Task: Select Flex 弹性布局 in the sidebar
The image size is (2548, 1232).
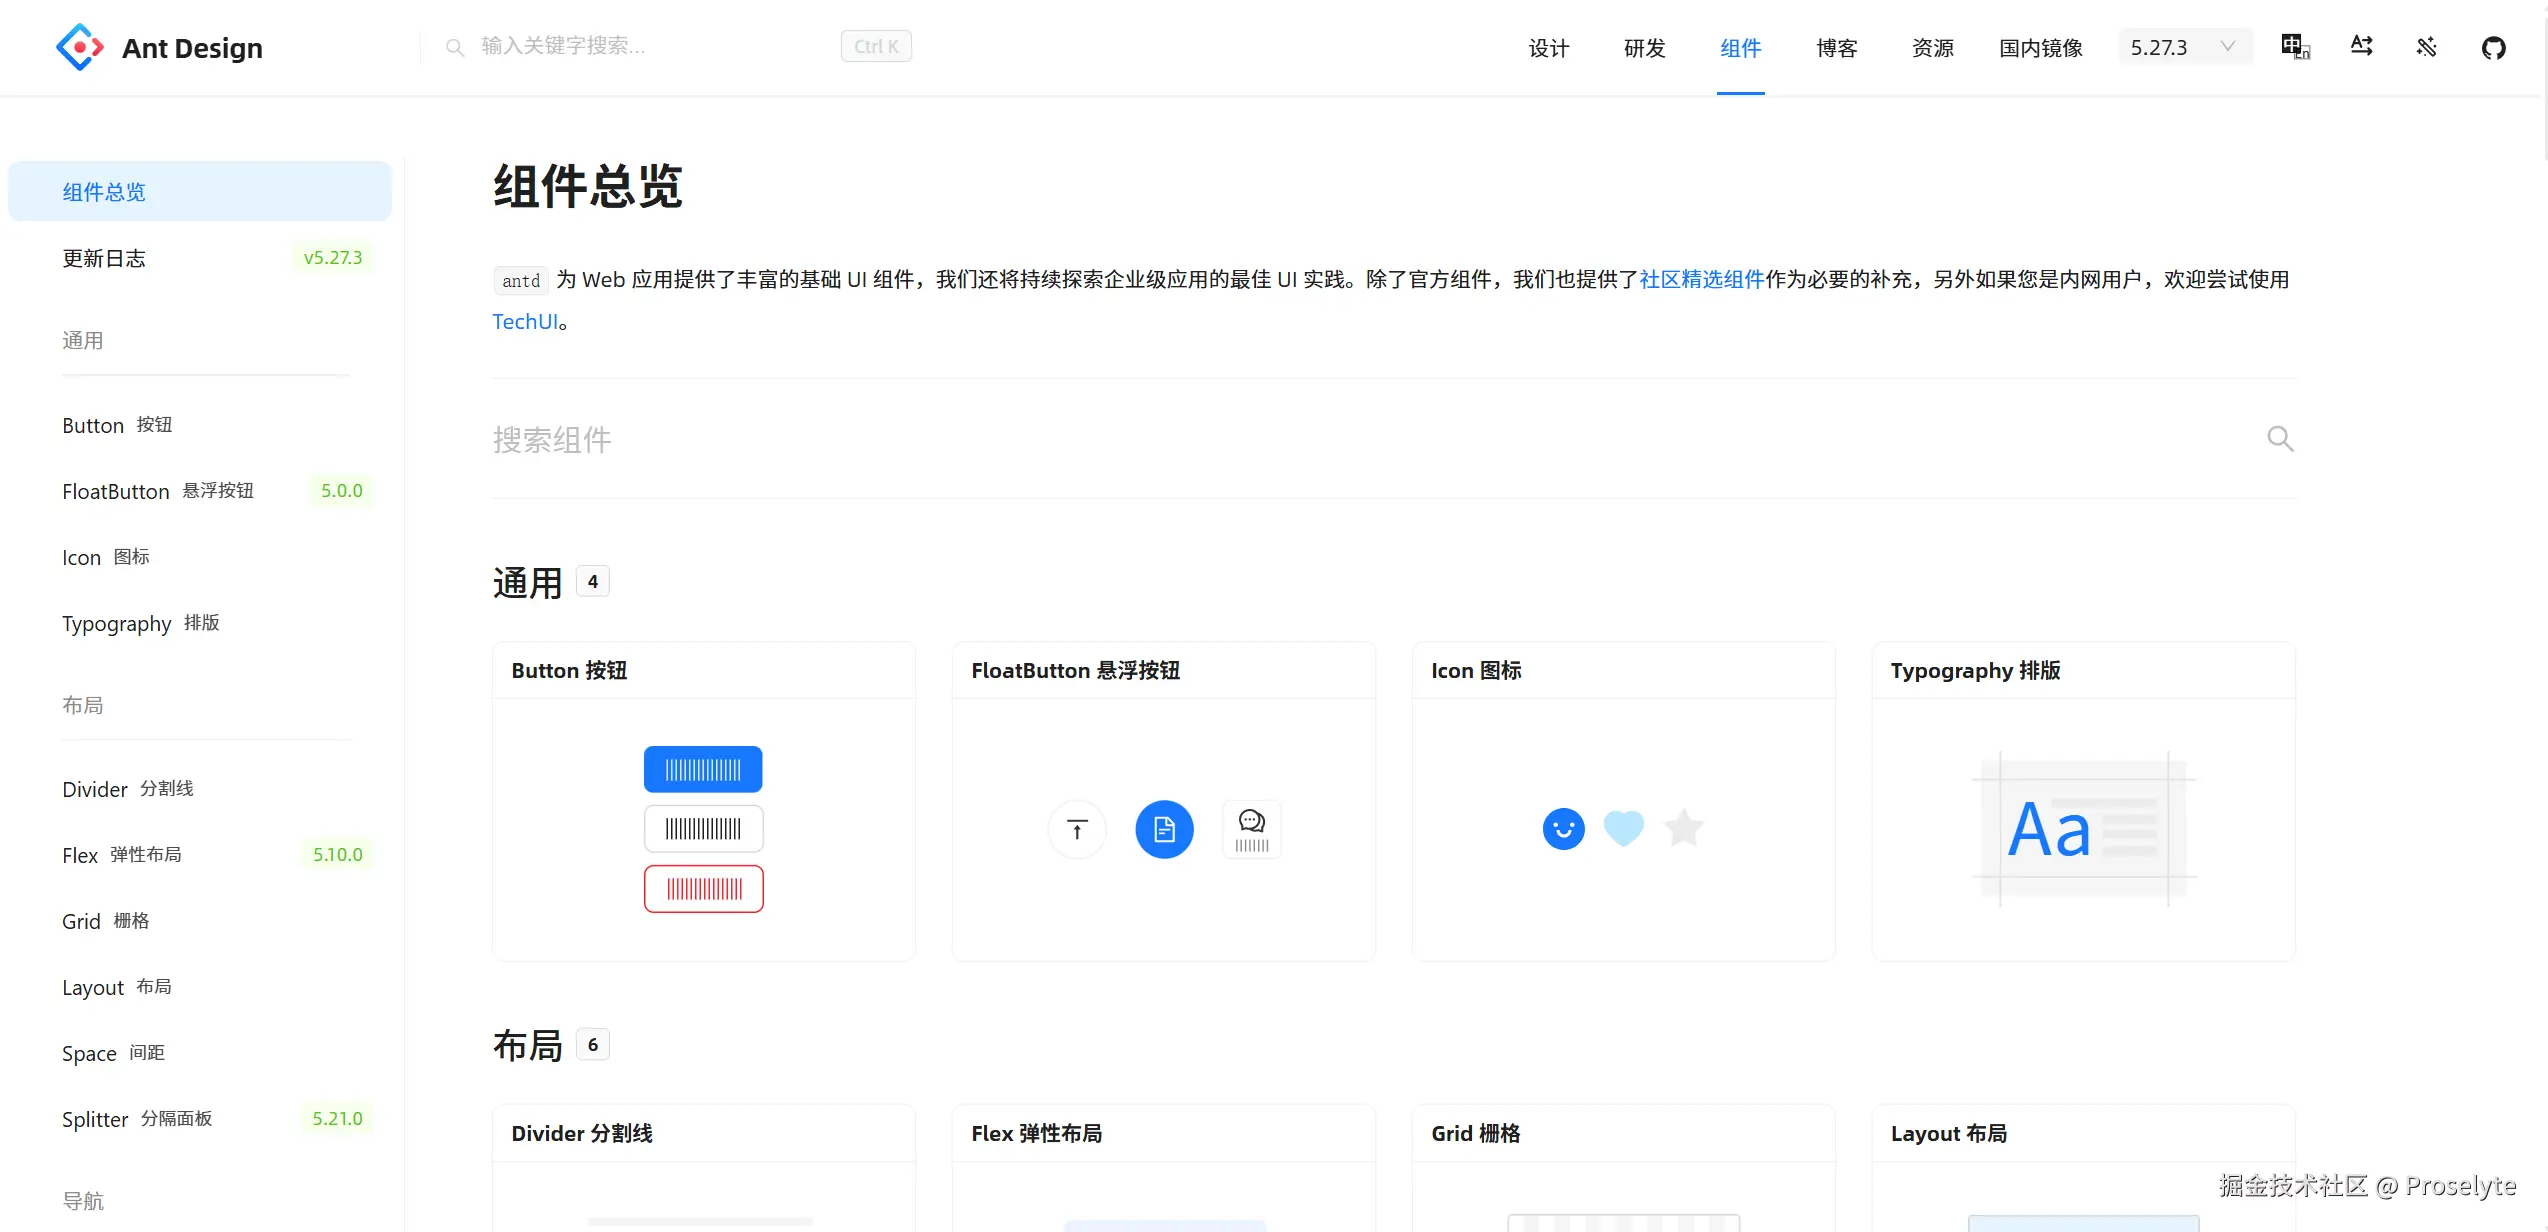Action: tap(200, 855)
